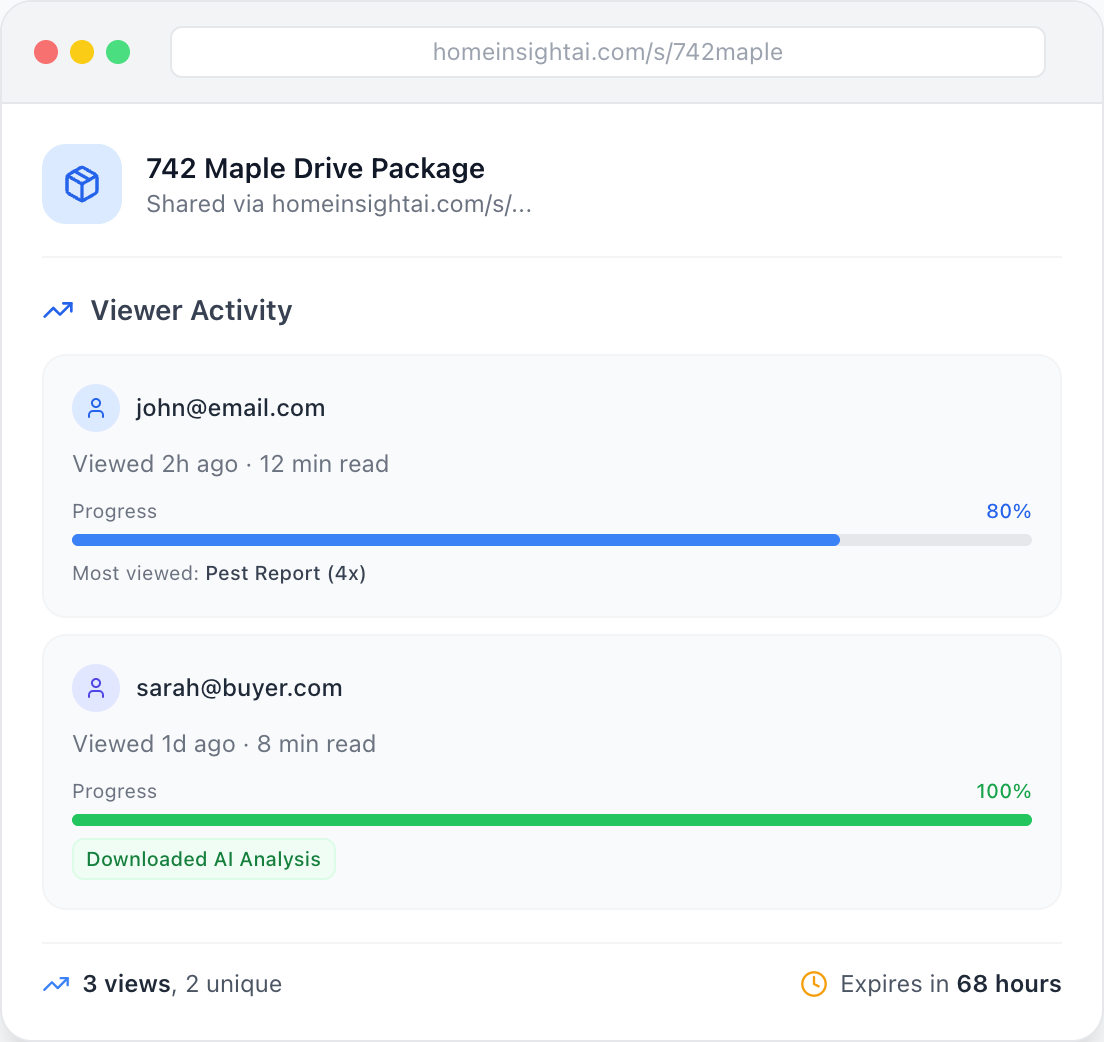Click the homeinsightai.com/s/742maple address bar

point(607,52)
